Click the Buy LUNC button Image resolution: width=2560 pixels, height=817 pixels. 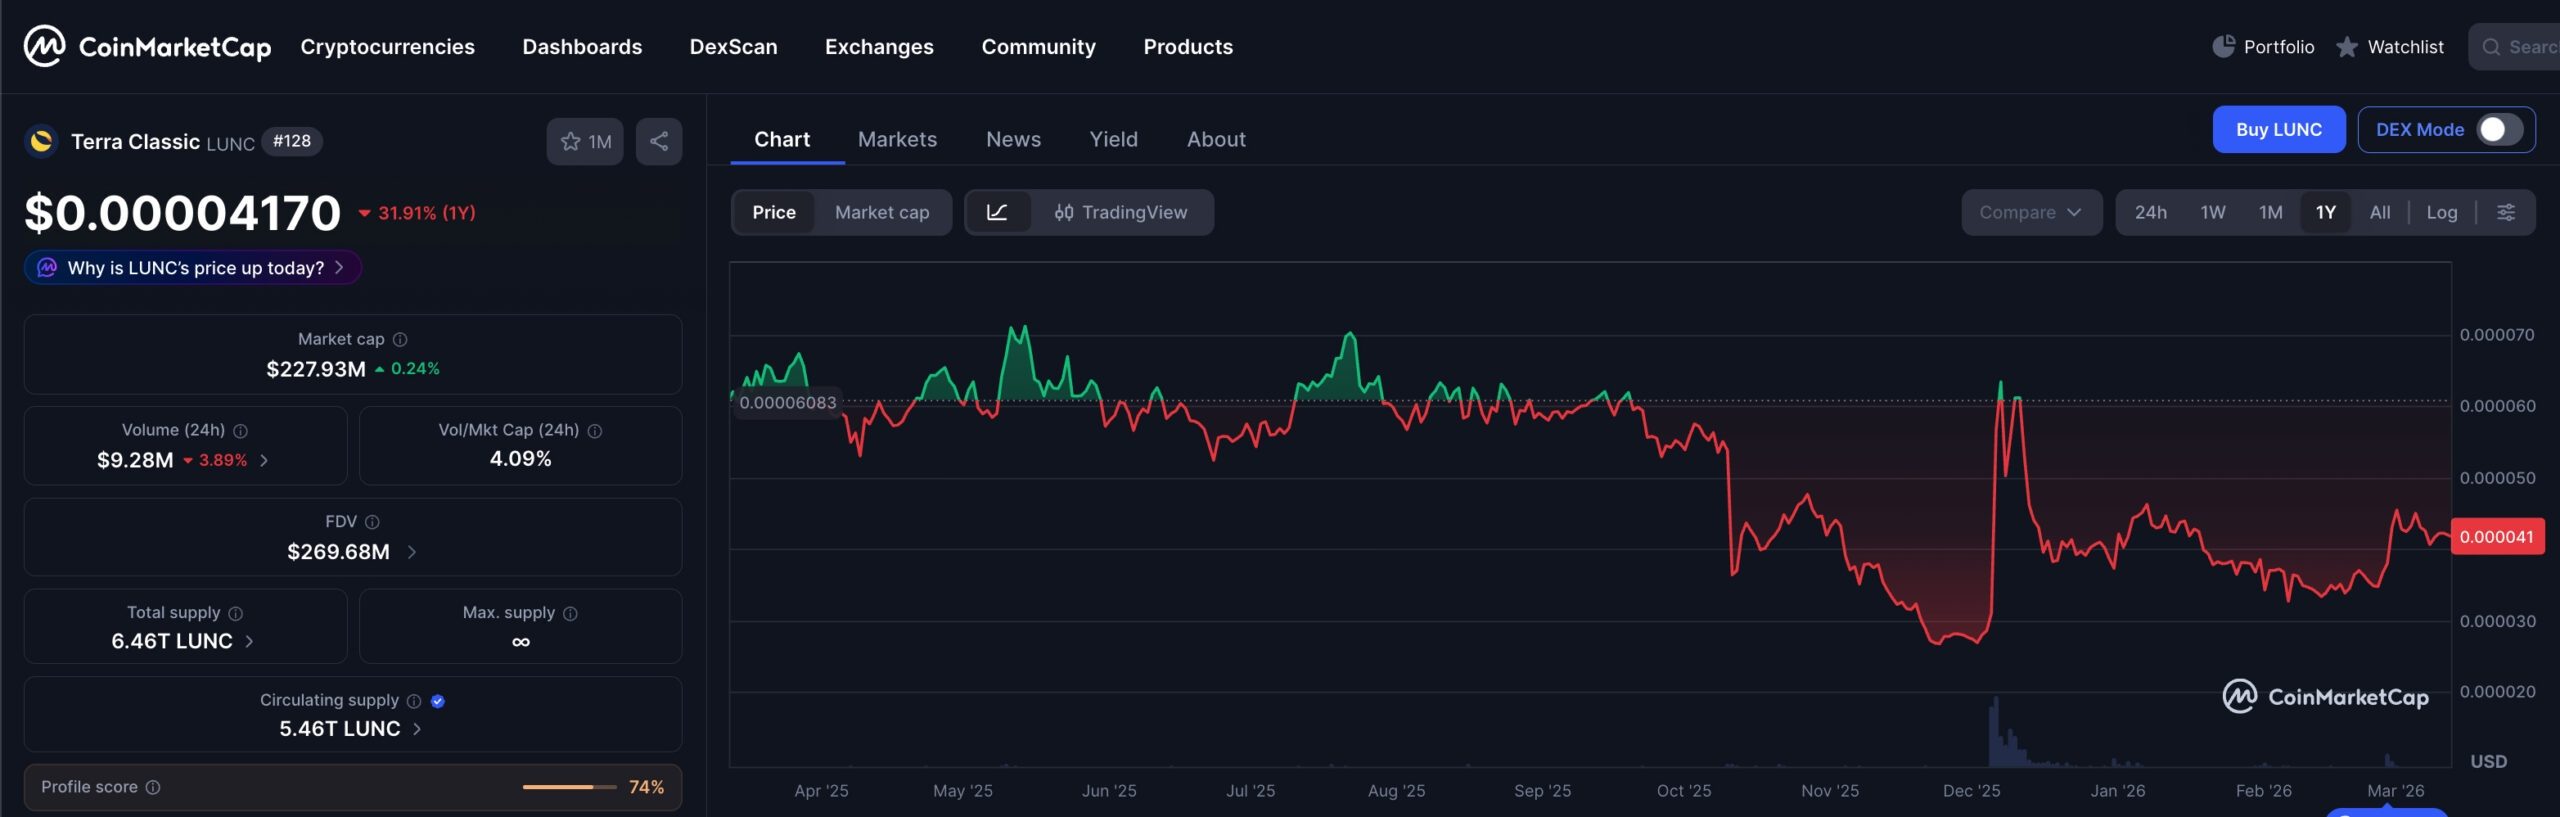click(2279, 130)
